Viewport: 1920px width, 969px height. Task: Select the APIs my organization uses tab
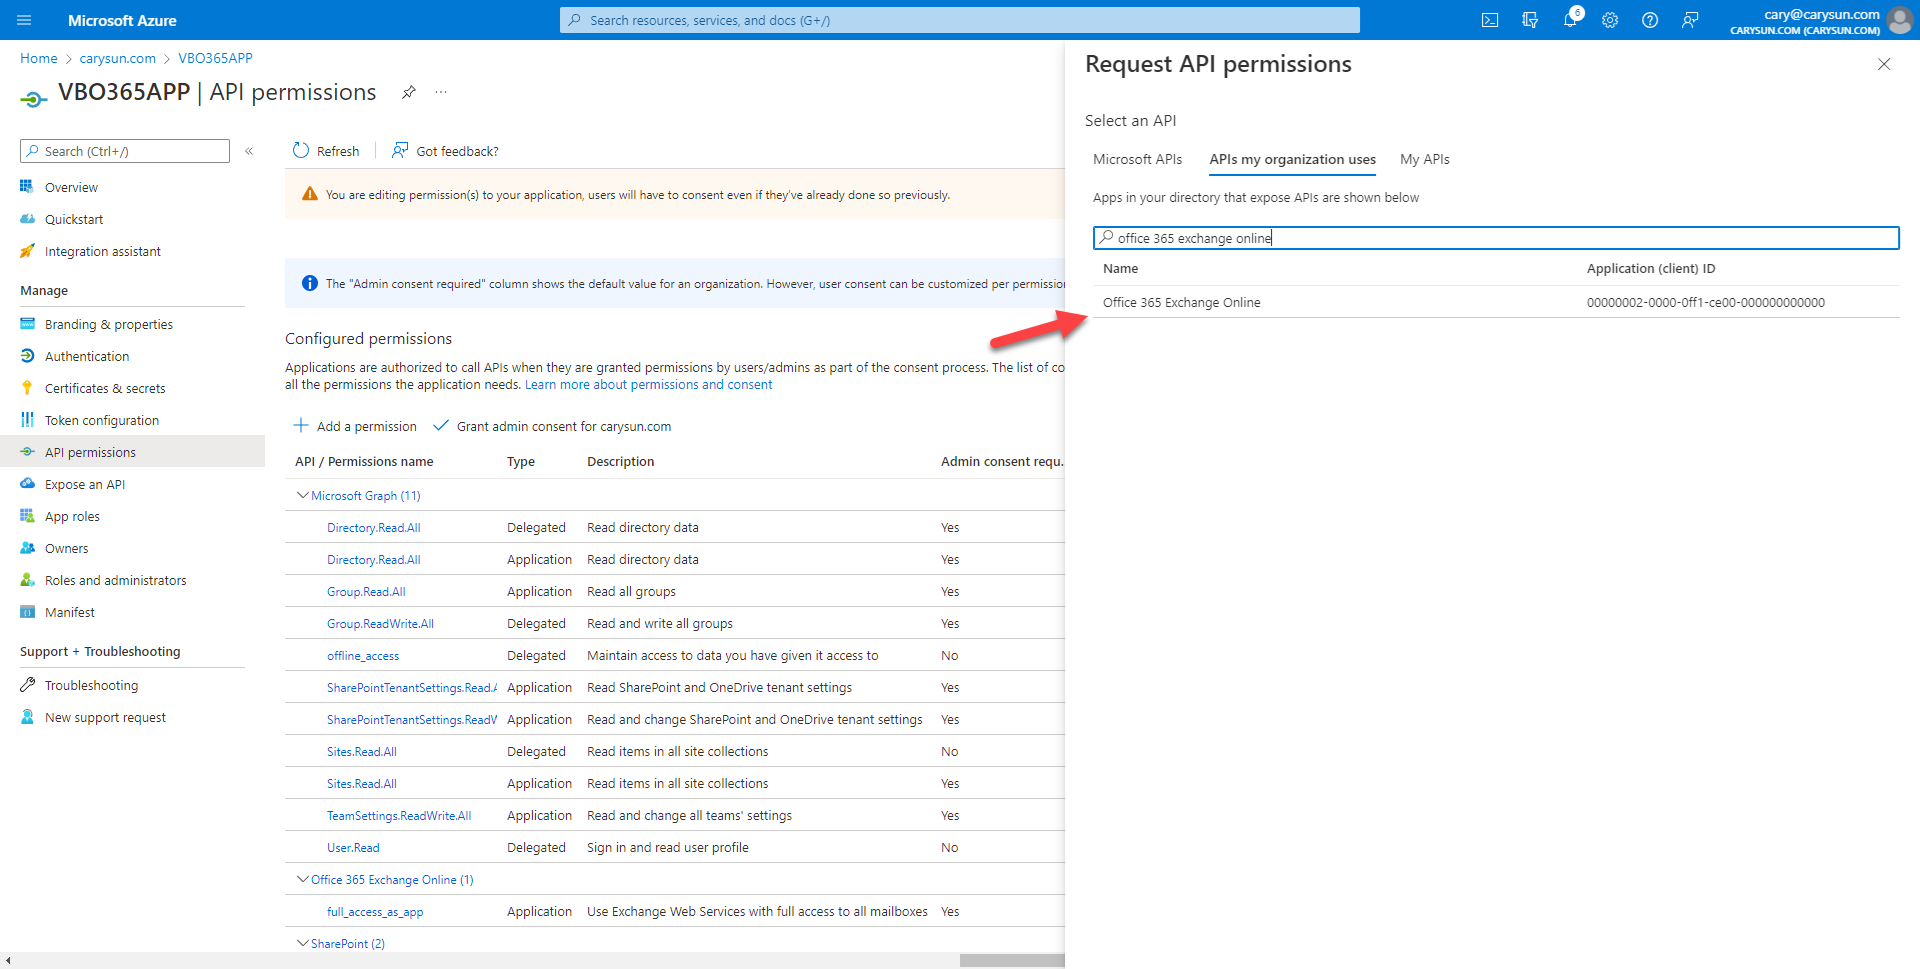click(1292, 159)
